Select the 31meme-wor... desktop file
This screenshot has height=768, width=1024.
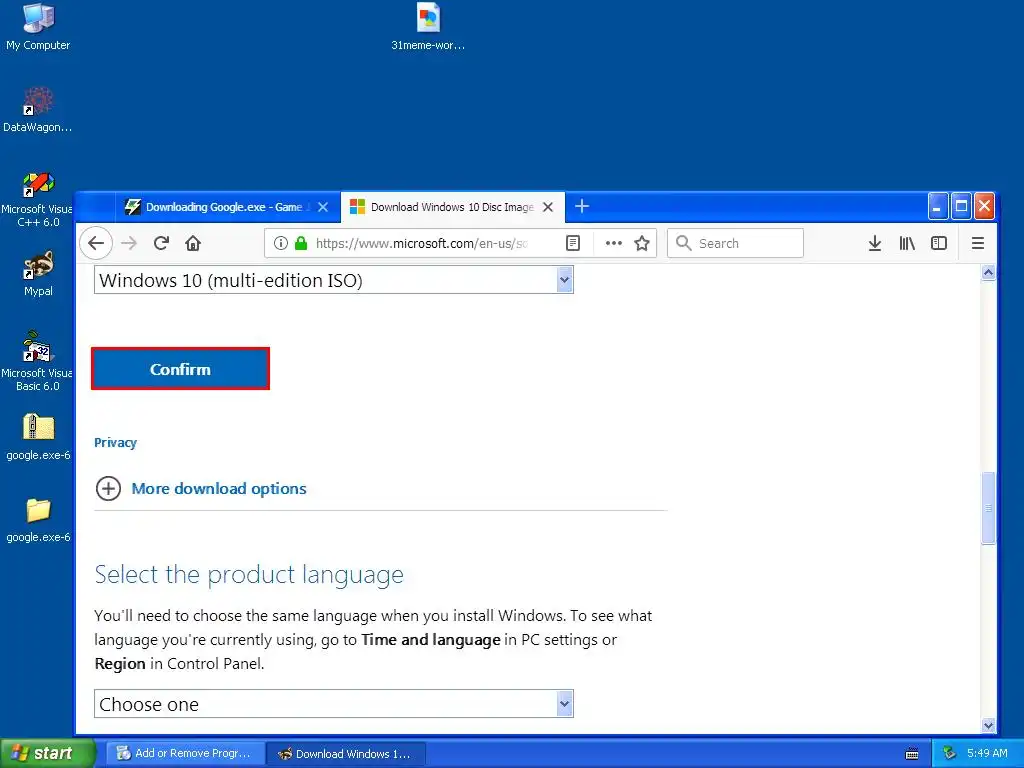coord(428,27)
